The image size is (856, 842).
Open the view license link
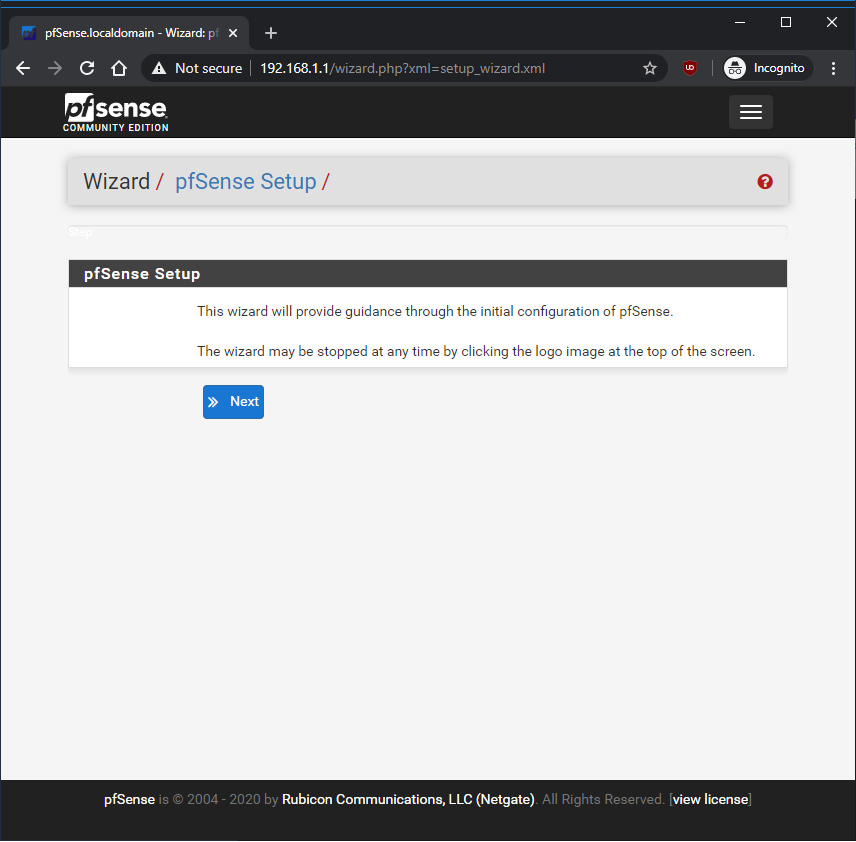(x=710, y=799)
